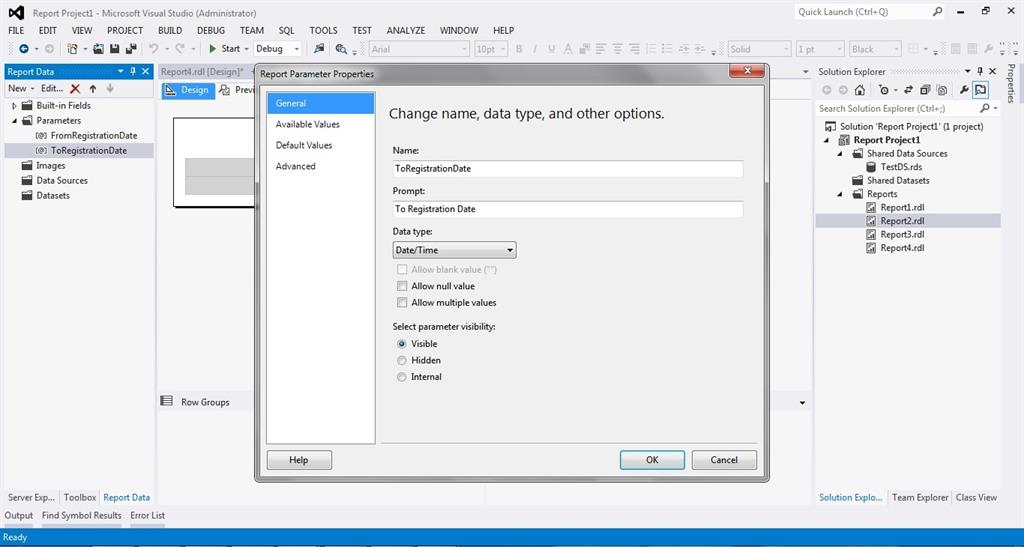Viewport: 1024px width, 547px height.
Task: Click the Name input field
Action: tap(568, 168)
